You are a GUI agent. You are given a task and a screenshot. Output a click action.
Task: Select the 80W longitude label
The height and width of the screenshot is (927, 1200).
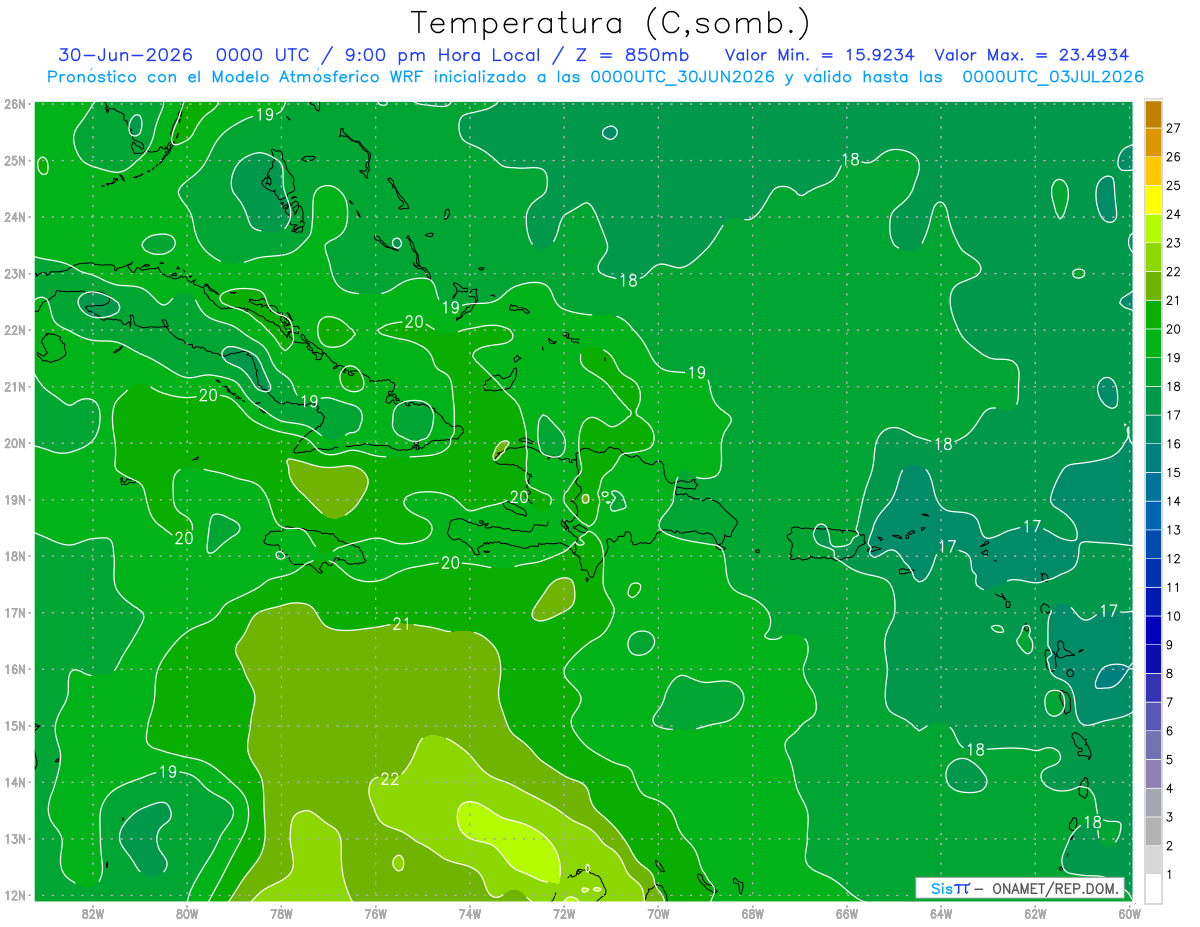187,912
